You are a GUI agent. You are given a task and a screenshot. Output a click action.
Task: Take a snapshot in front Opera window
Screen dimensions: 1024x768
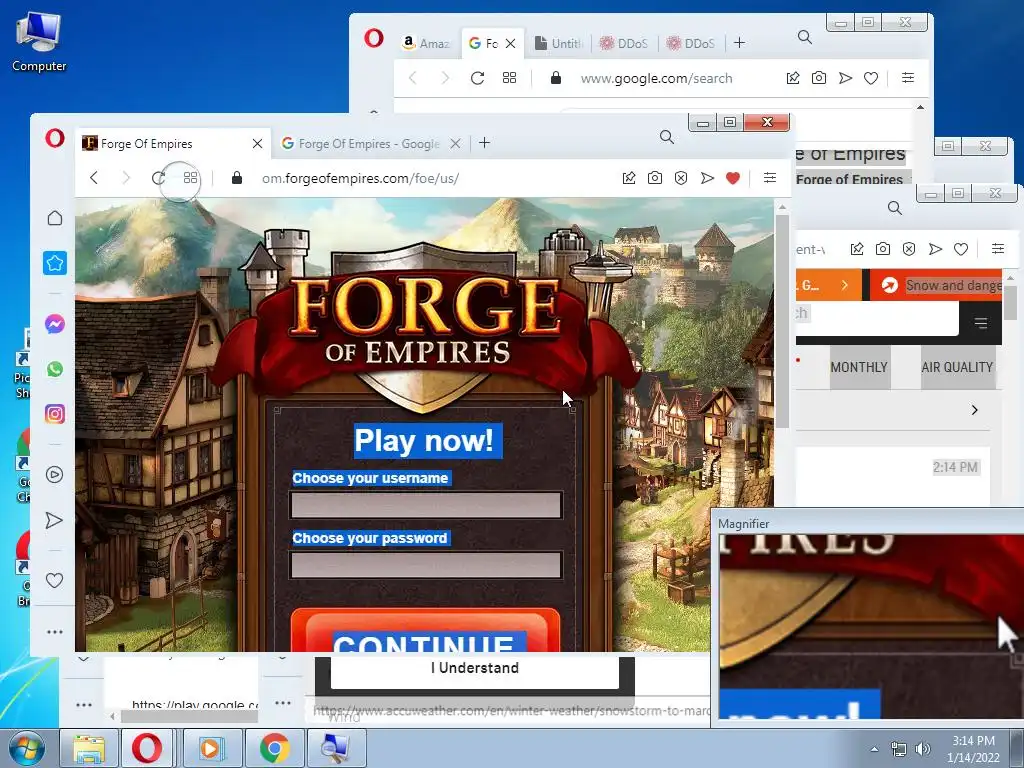[654, 178]
